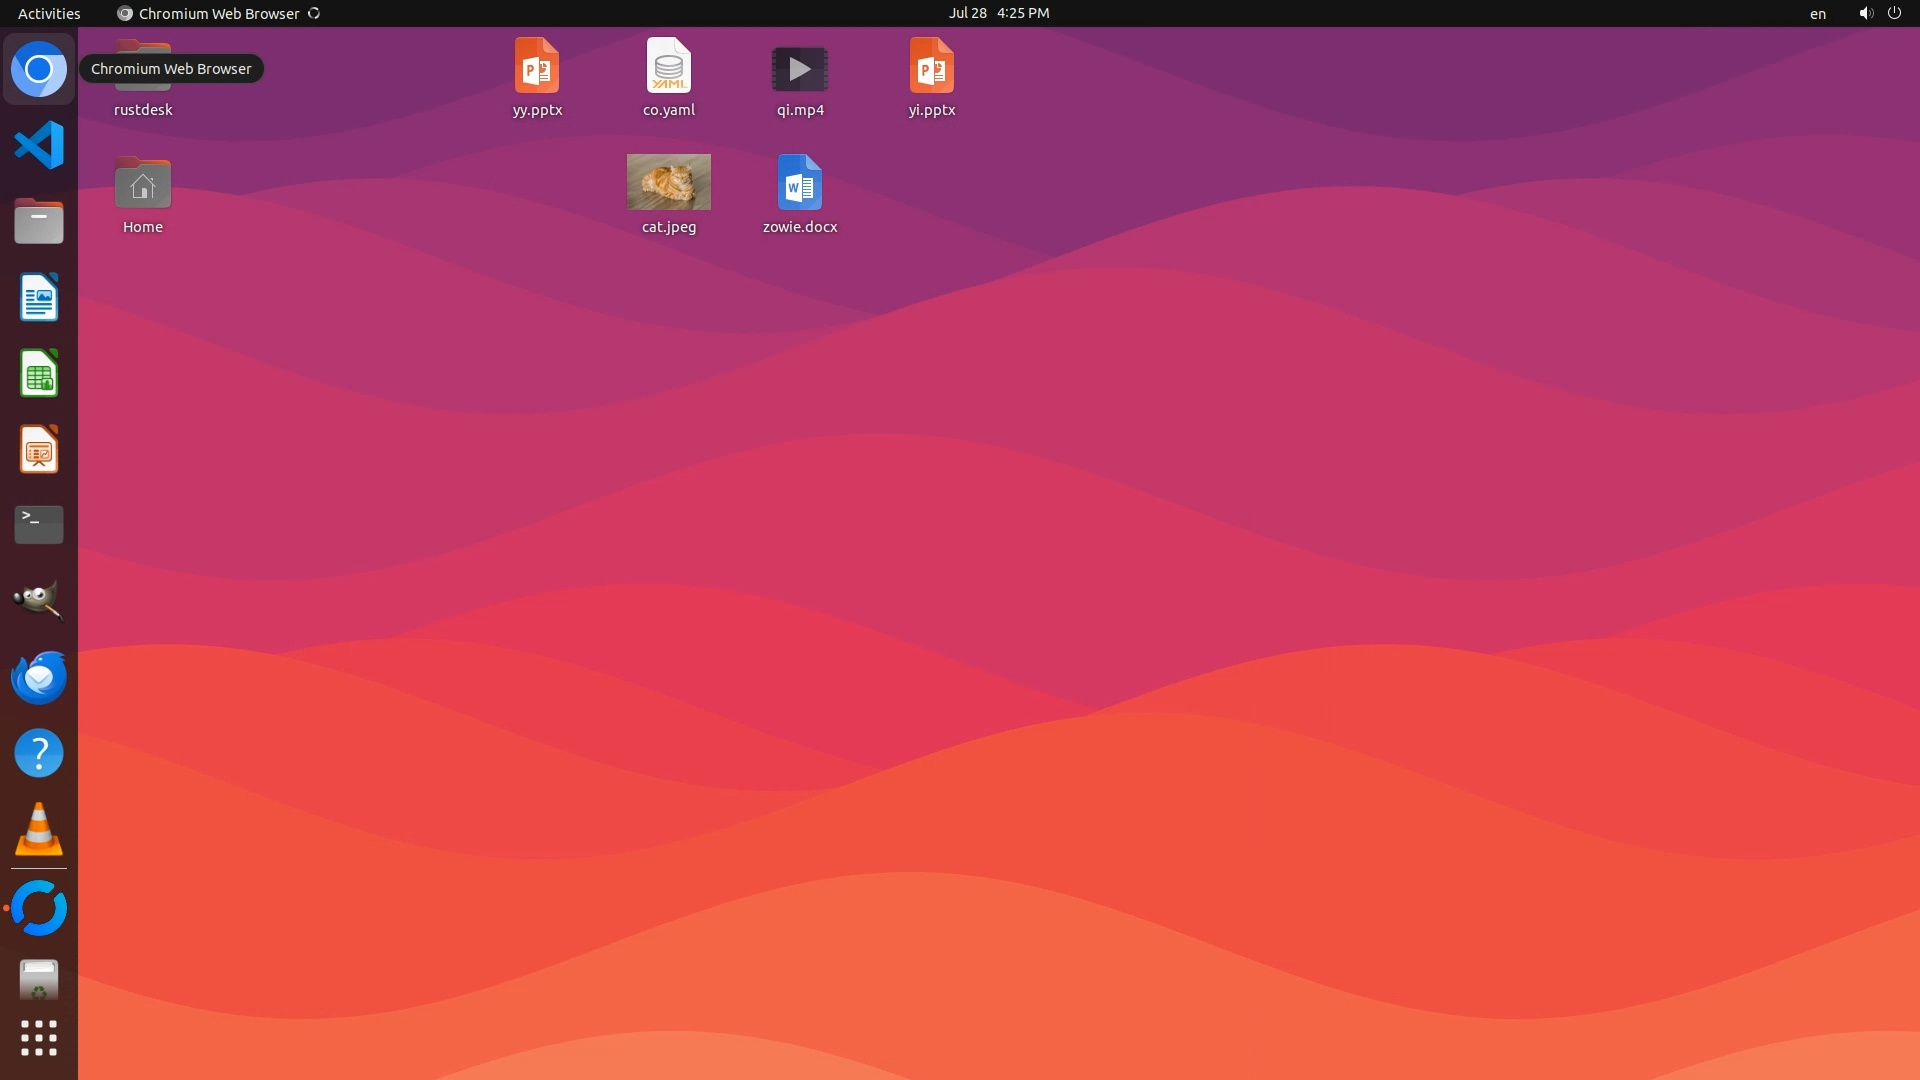Open Thunderbird mail from dock

coord(39,677)
